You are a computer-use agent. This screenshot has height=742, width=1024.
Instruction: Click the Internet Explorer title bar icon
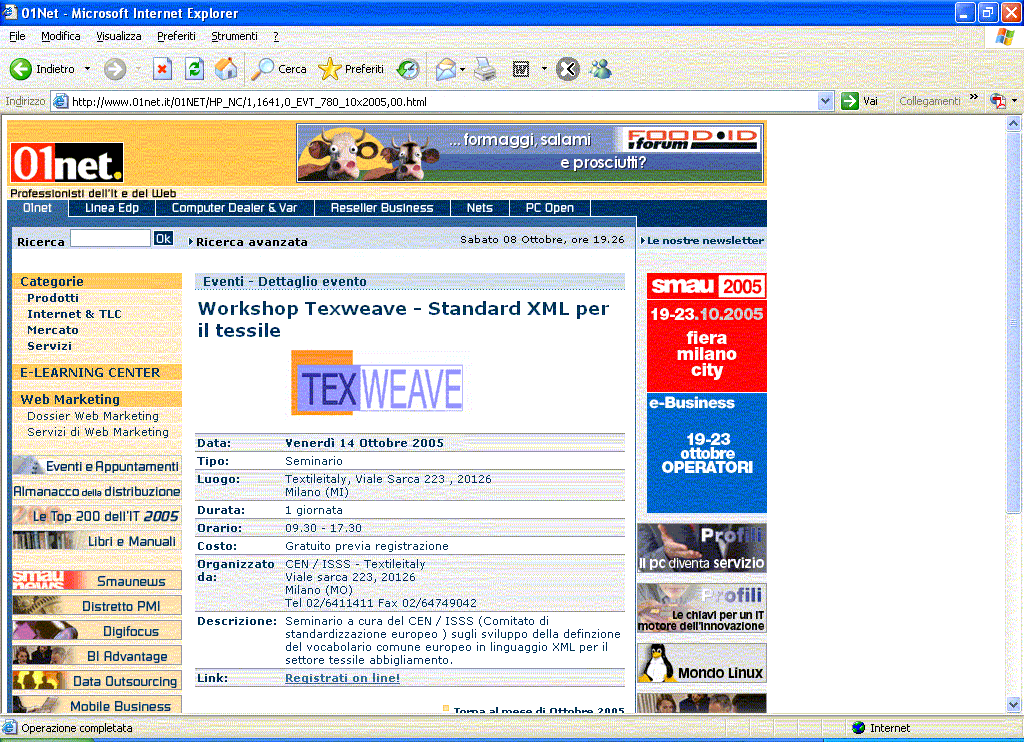pyautogui.click(x=9, y=12)
